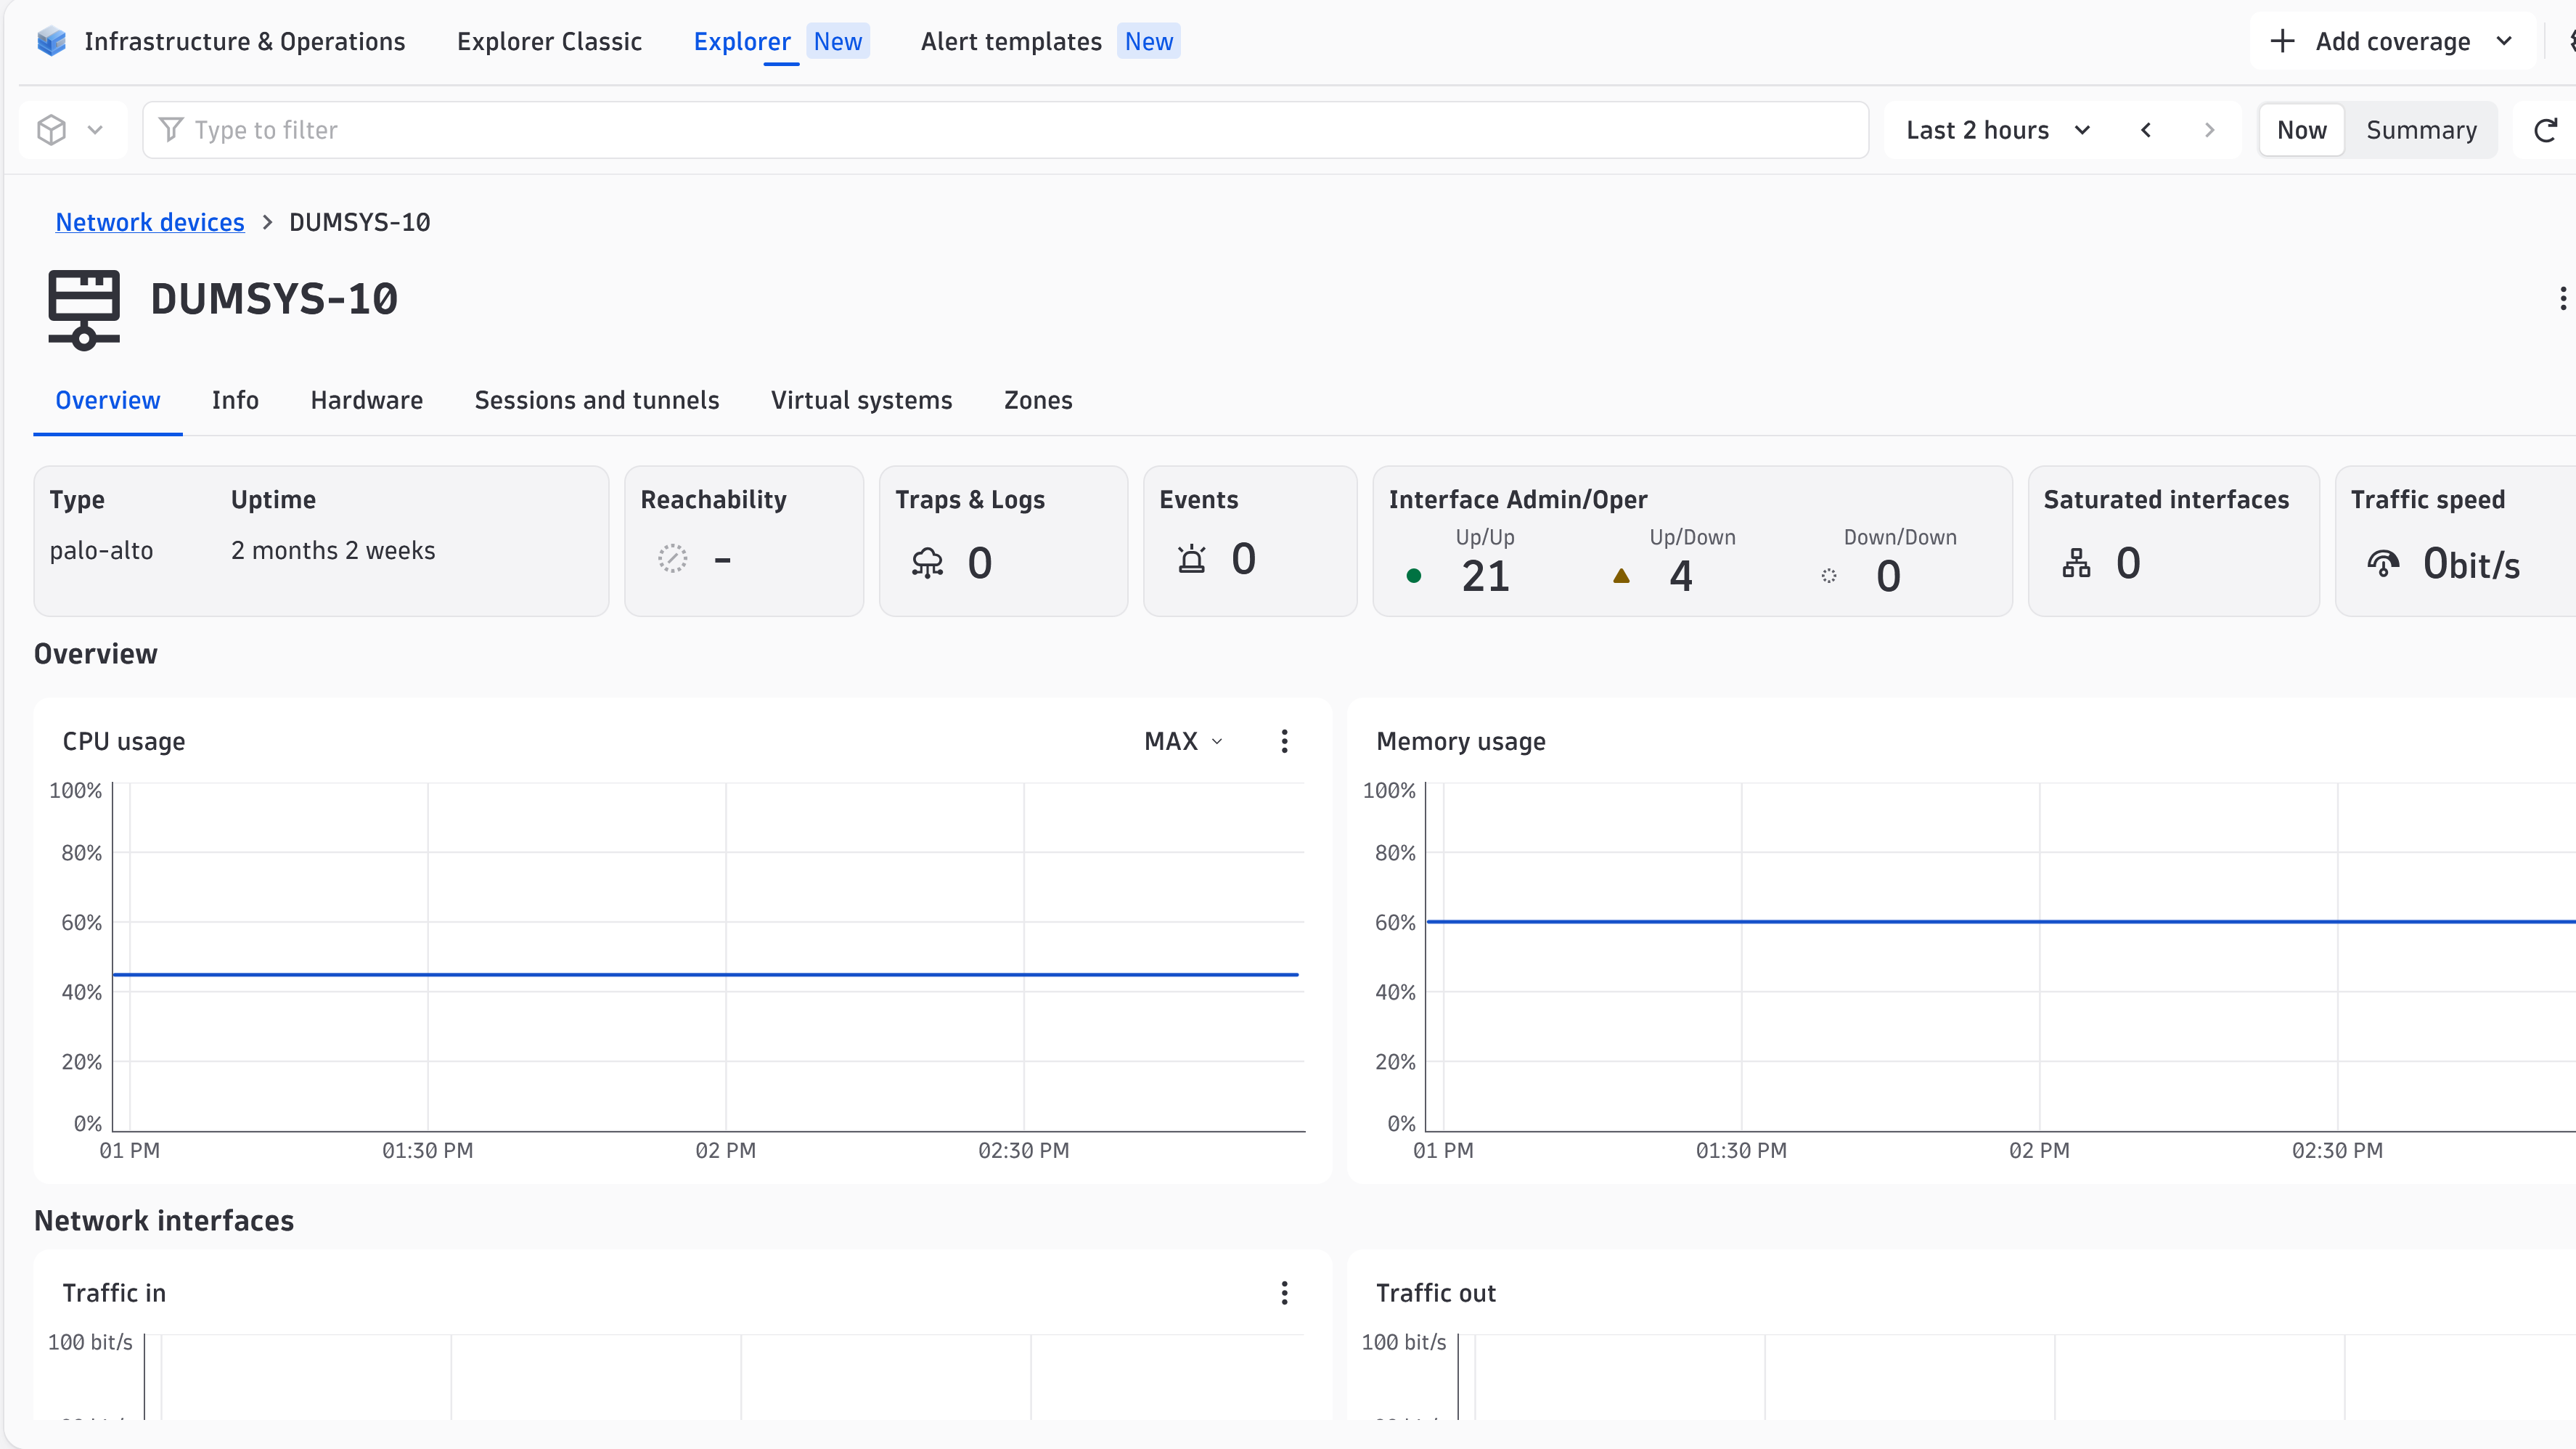Click the Traps & Logs cloud icon
2576x1449 pixels.
click(x=927, y=563)
